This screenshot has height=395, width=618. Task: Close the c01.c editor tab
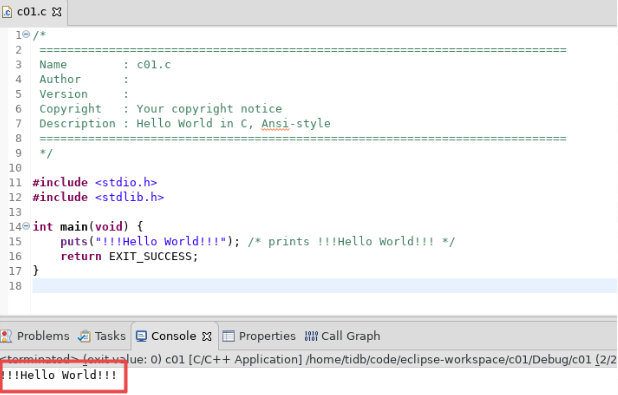[x=57, y=12]
